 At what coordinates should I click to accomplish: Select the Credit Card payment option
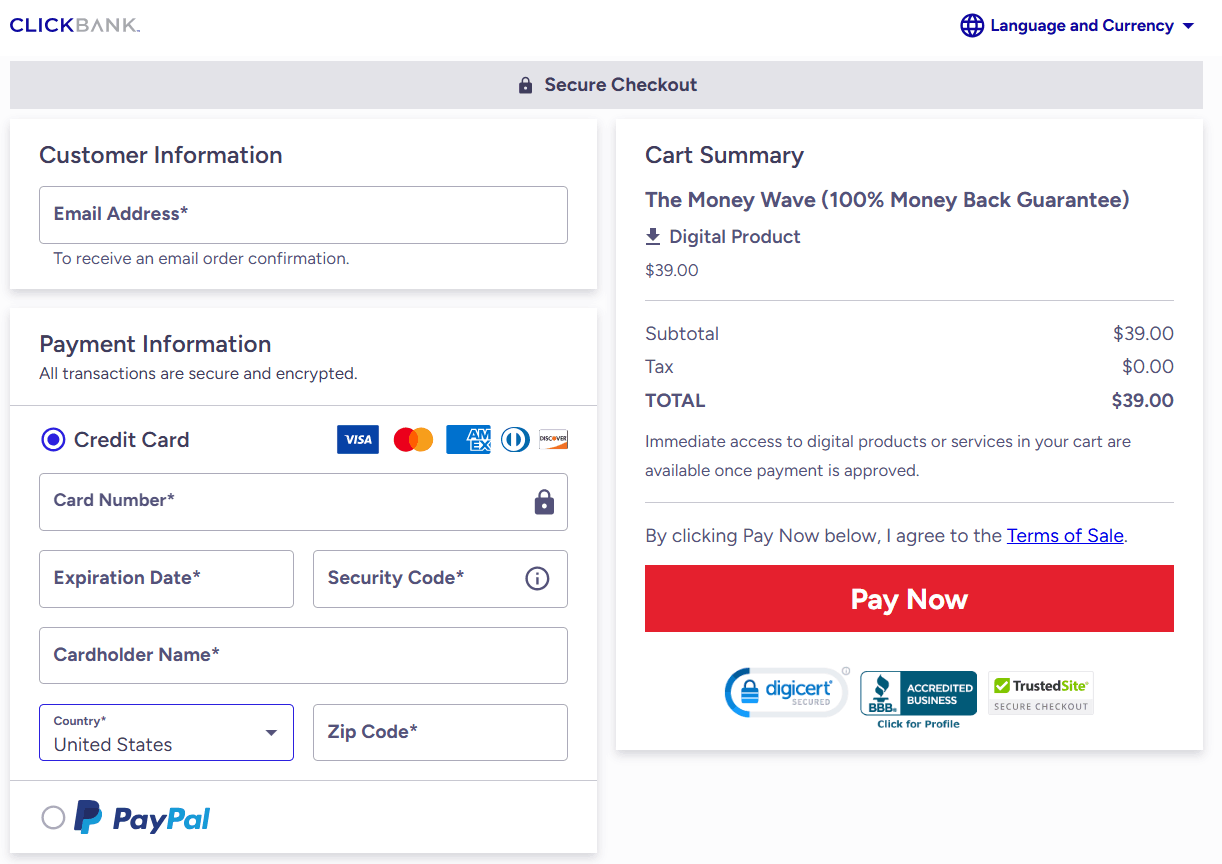point(52,439)
